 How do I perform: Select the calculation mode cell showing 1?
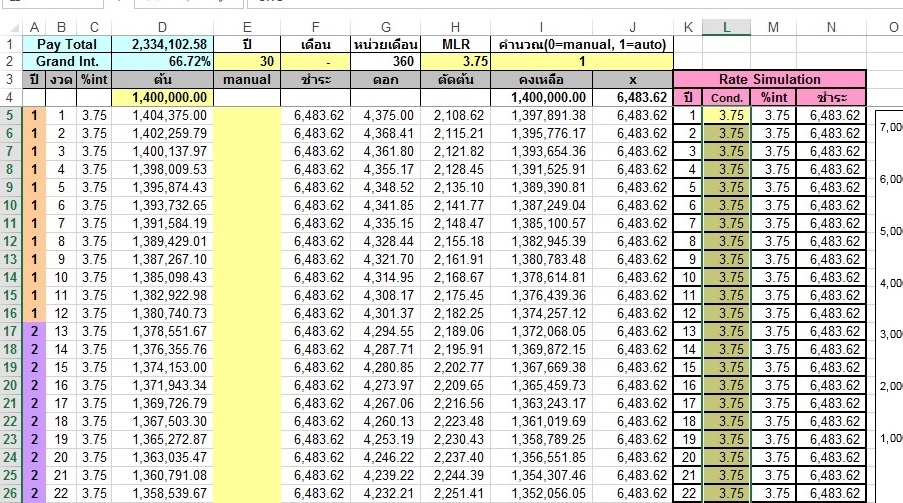tap(582, 62)
